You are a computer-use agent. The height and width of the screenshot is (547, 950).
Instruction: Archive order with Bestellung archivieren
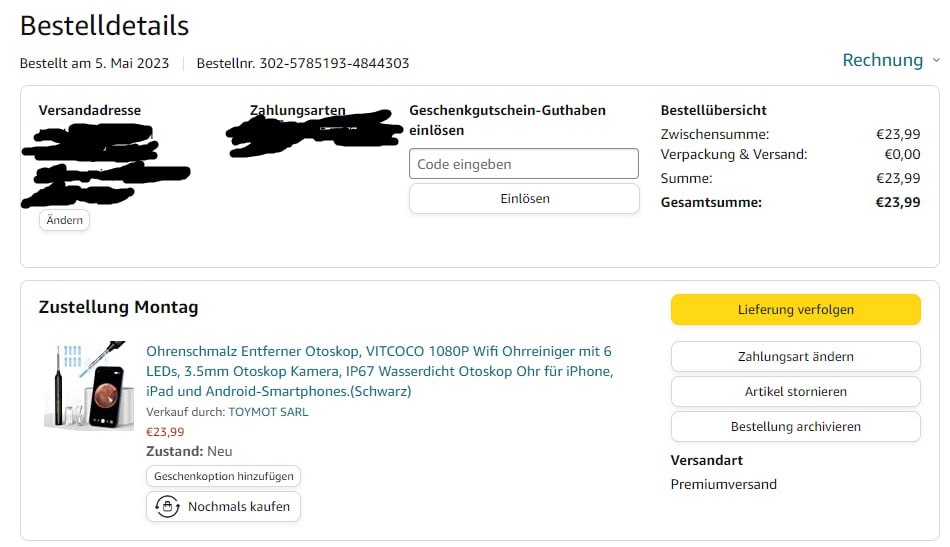pos(796,427)
